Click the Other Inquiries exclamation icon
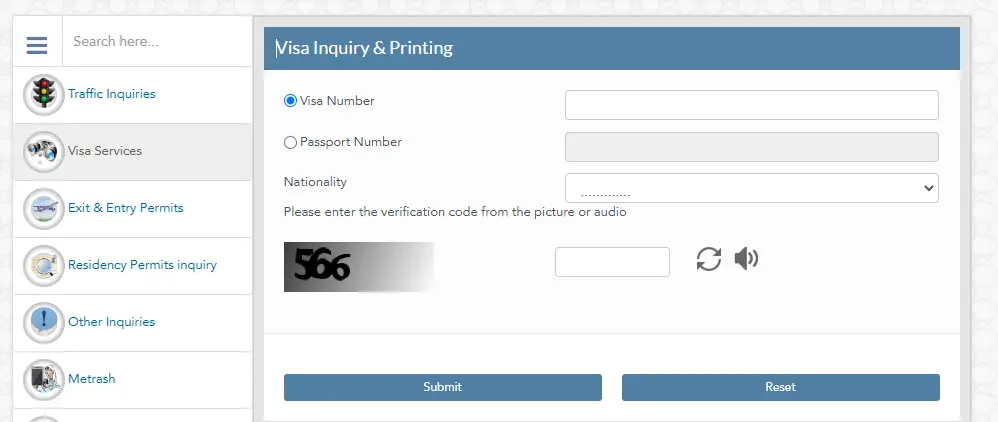The image size is (998, 422). click(44, 322)
